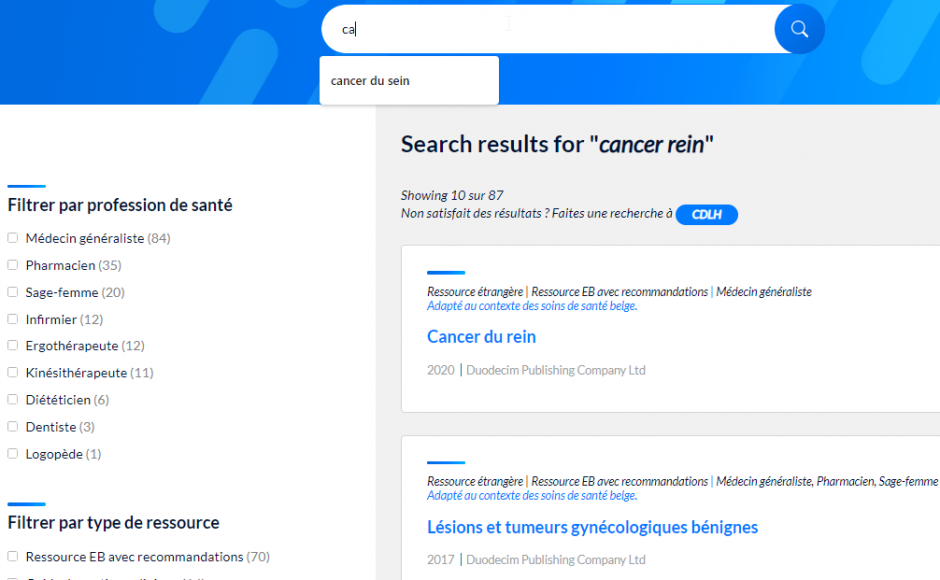Click the search input containing "ca"
This screenshot has height=580, width=940.
tap(549, 29)
